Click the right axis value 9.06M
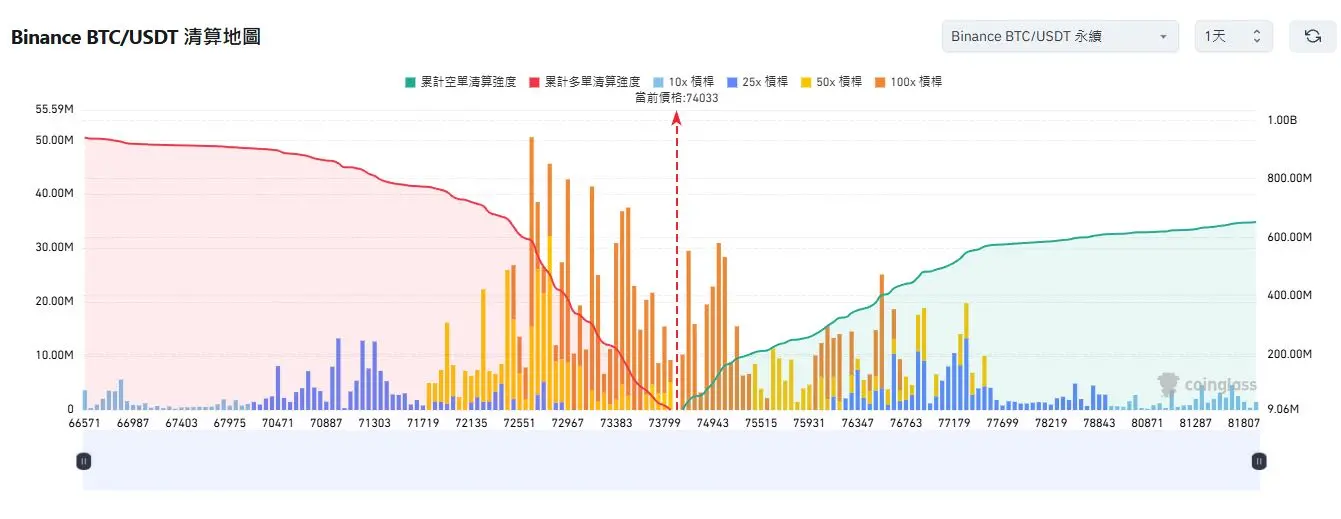 [1285, 408]
